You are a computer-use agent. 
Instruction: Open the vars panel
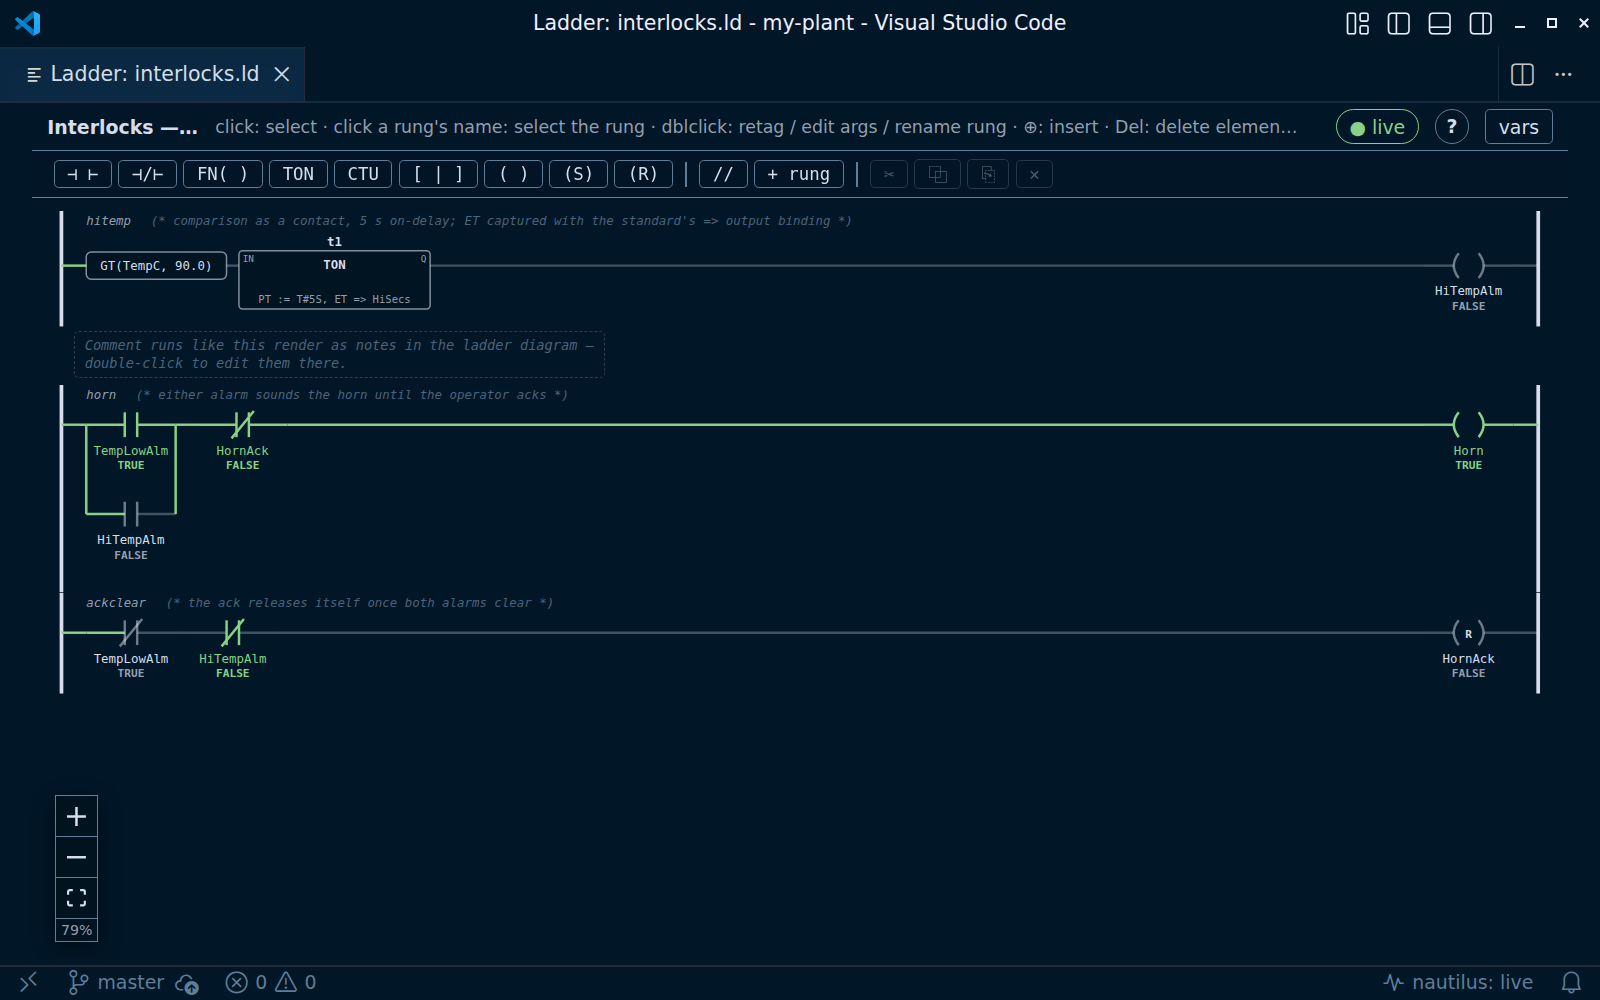point(1518,127)
